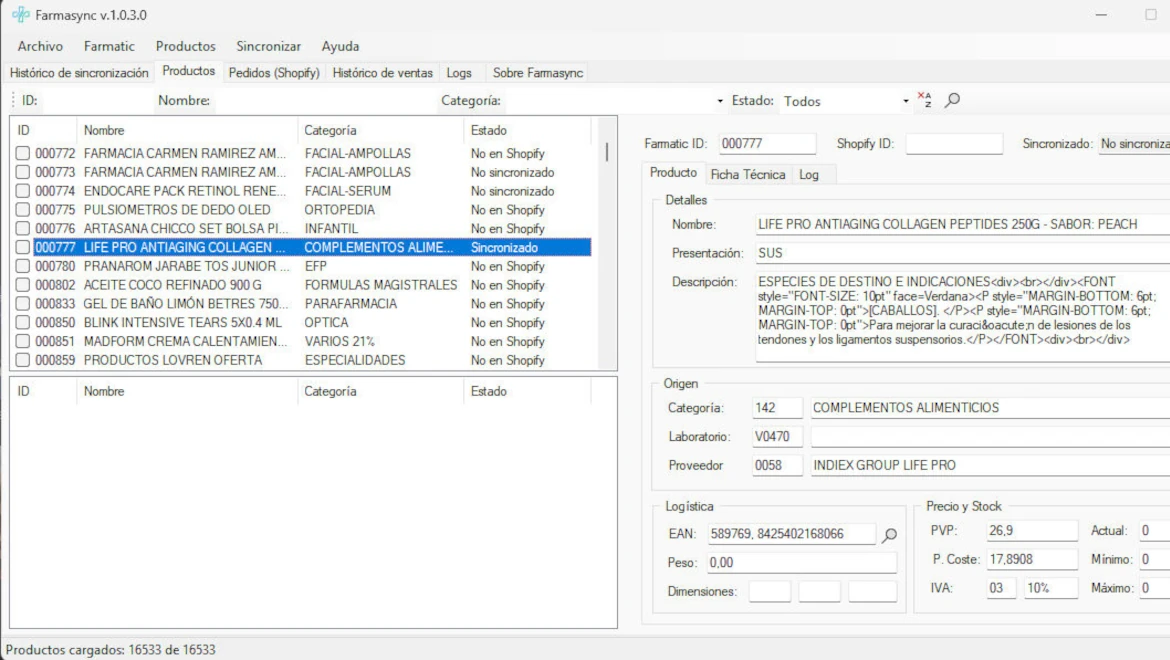Select the Producto detail tab
This screenshot has width=1170, height=660.
(x=673, y=172)
